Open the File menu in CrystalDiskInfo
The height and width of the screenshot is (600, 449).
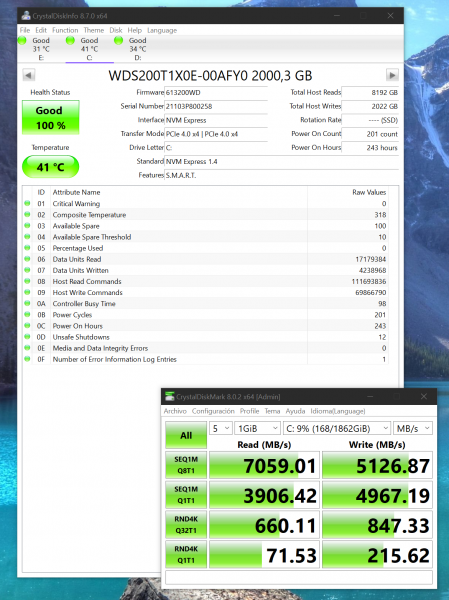[25, 30]
